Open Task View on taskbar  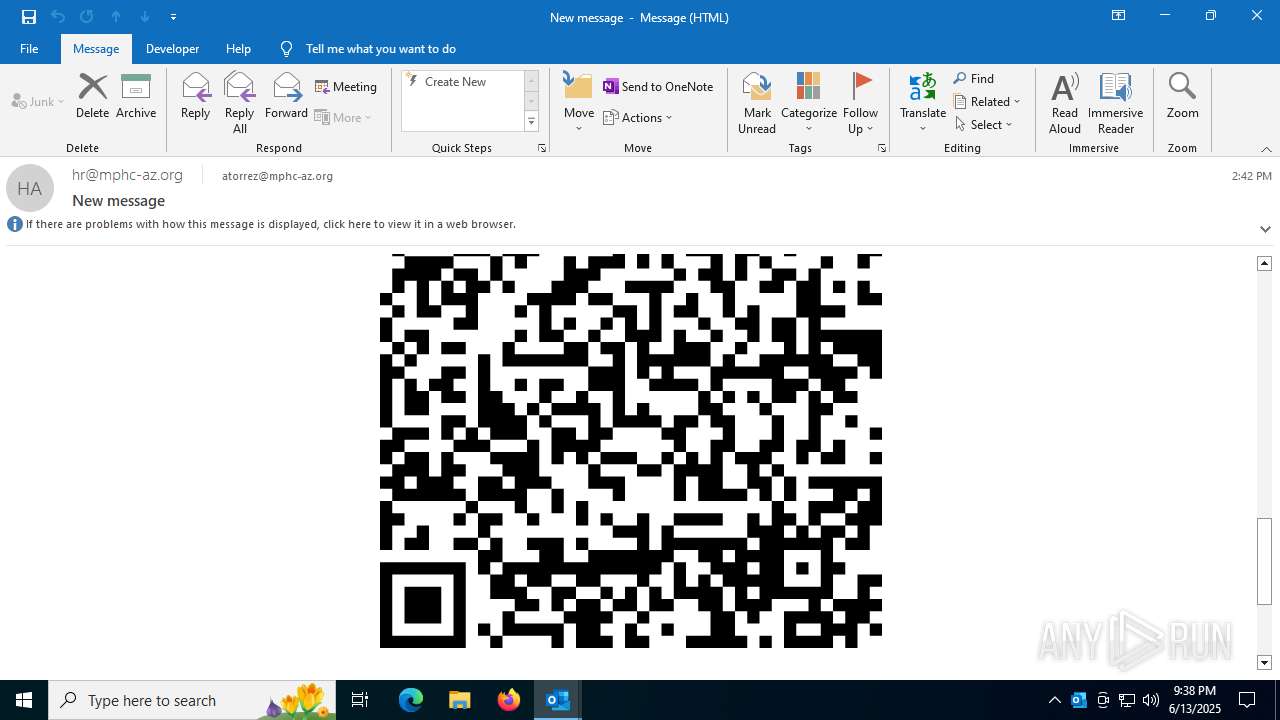[360, 700]
